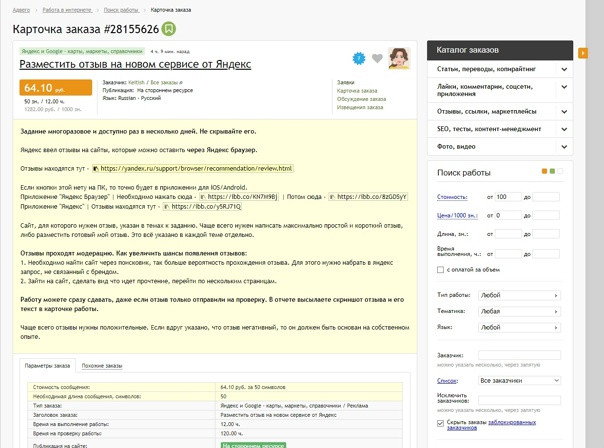Focus the 'Время выполнения' to field
The image size is (604, 448).
click(546, 254)
